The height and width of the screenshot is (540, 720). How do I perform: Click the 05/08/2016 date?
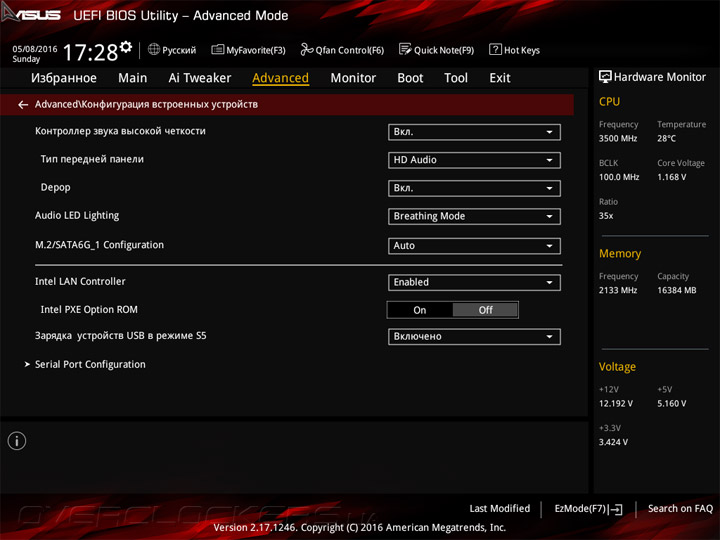pyautogui.click(x=35, y=49)
